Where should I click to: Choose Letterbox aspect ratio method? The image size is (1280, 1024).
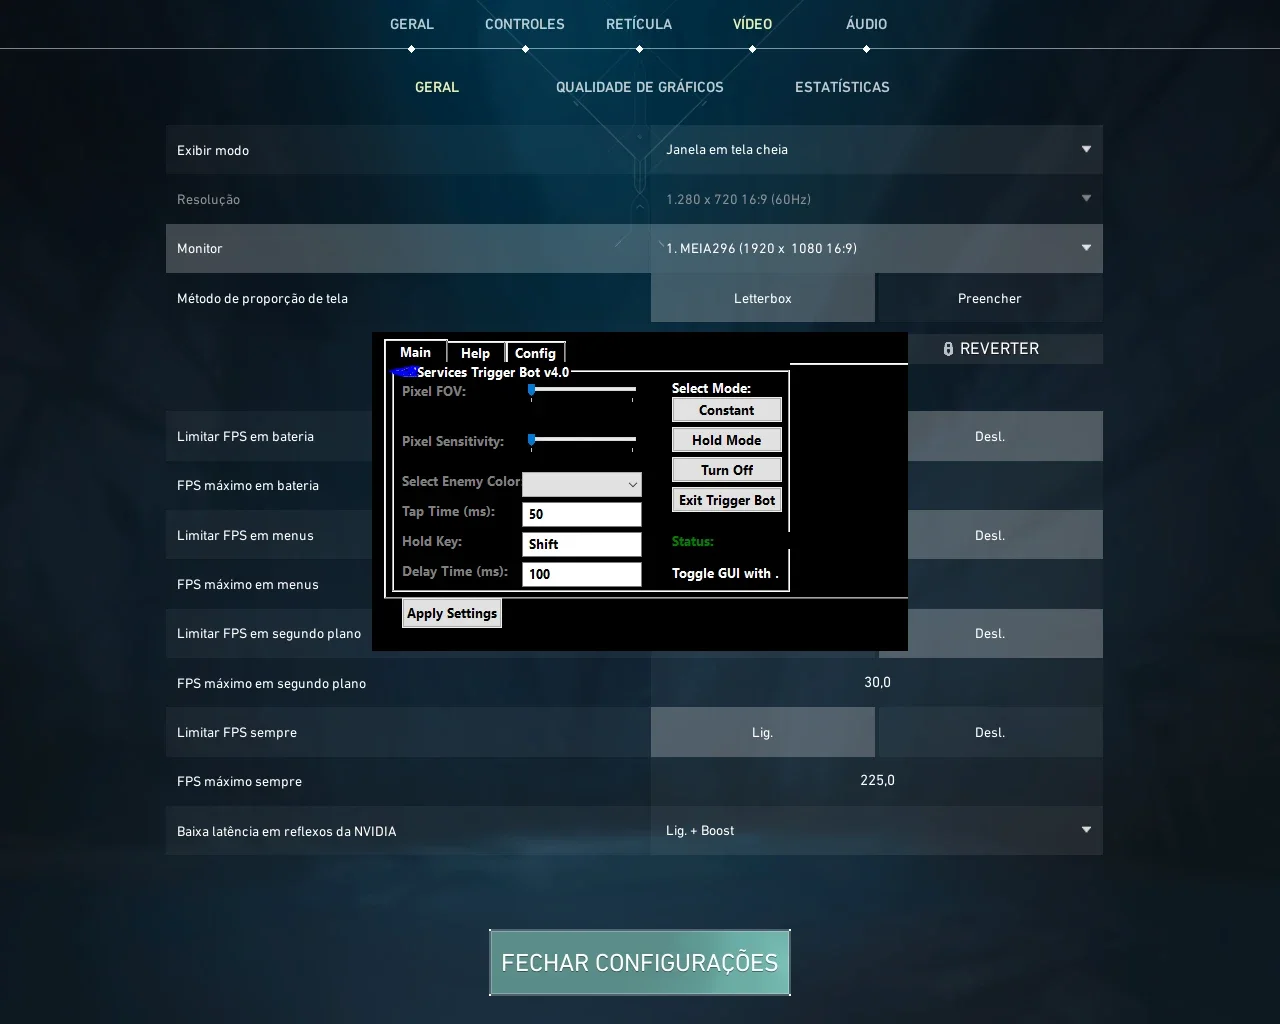tap(763, 298)
